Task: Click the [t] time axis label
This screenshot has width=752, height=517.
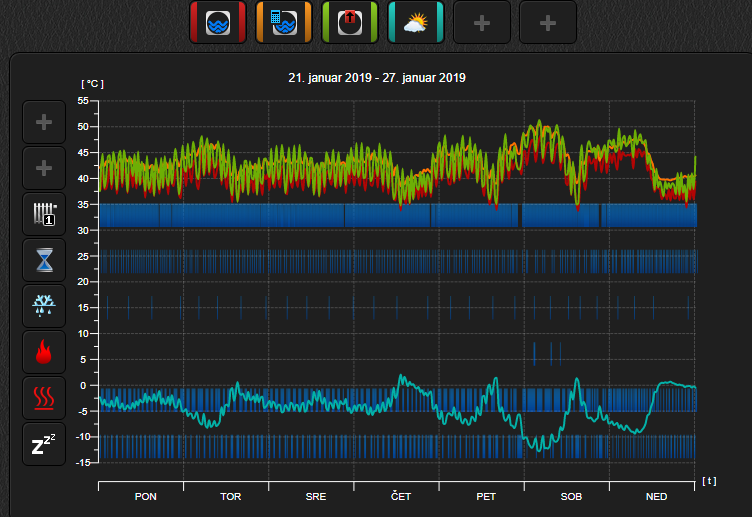Action: point(709,481)
